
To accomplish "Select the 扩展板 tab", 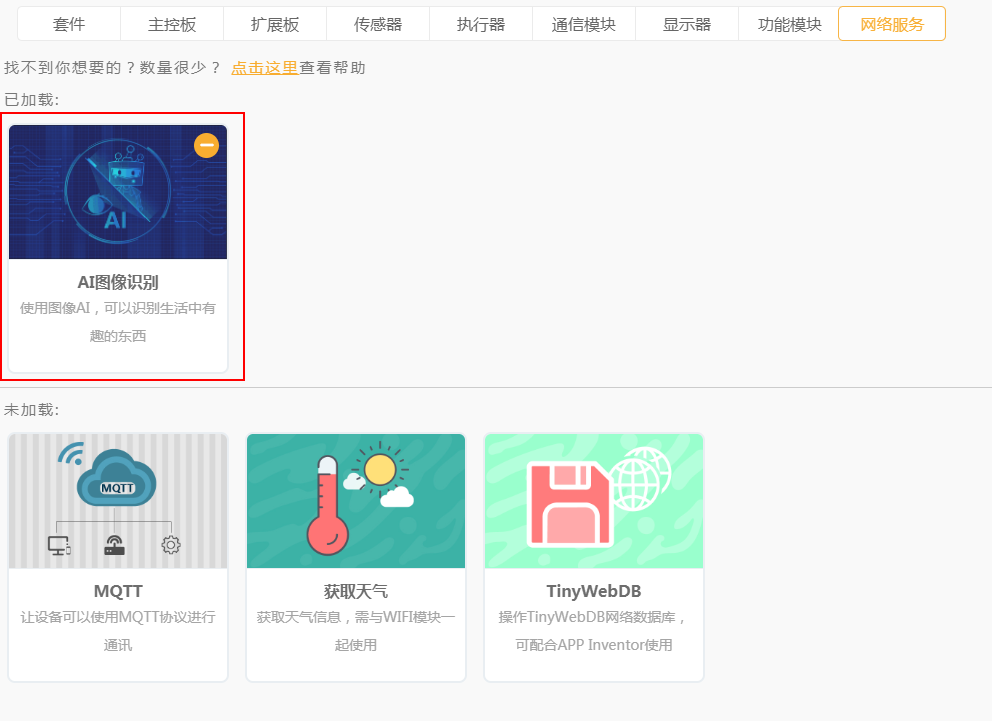I will coord(275,24).
